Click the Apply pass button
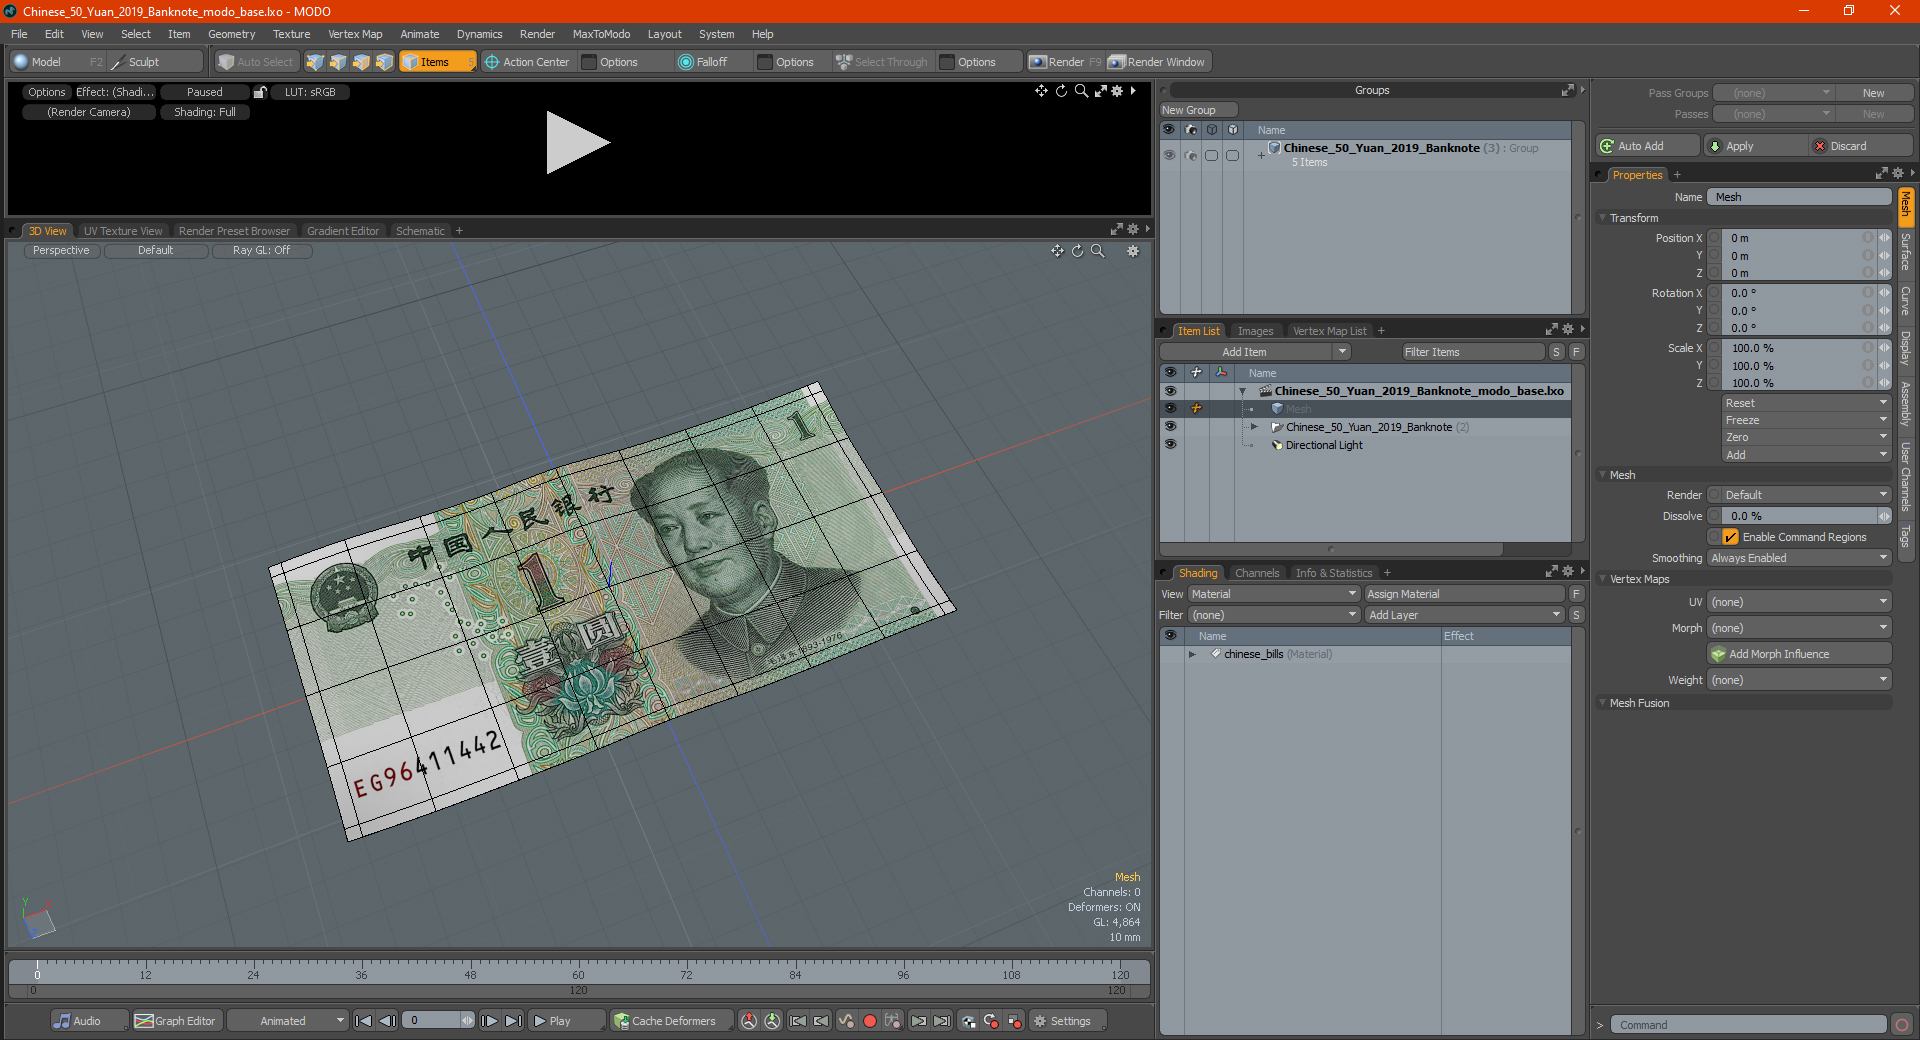Screen dimensions: 1920x1040 pyautogui.click(x=1756, y=146)
